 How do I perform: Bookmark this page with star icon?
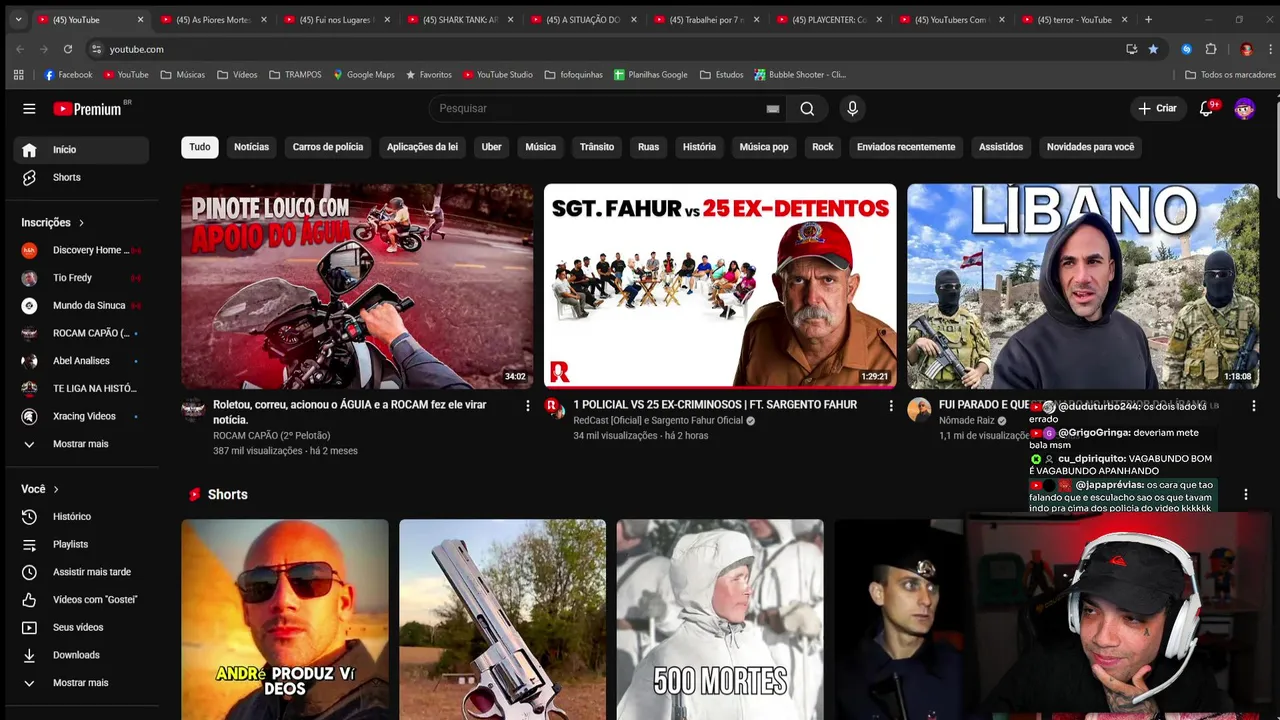pos(1153,49)
